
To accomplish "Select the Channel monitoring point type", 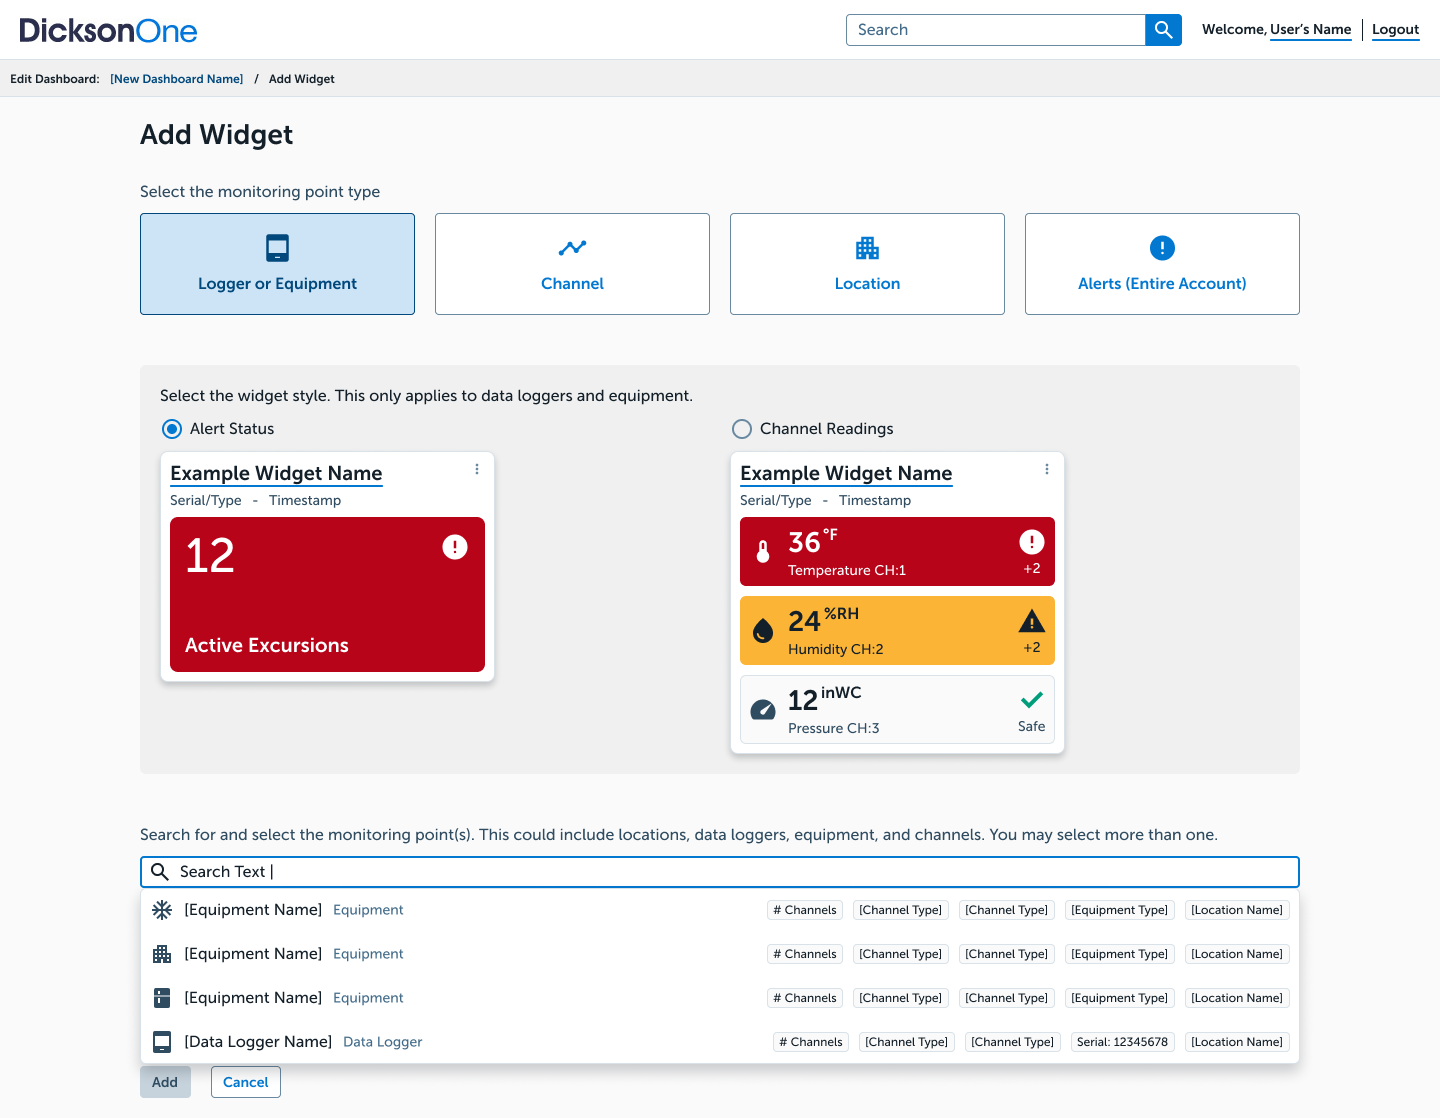I will click(572, 264).
